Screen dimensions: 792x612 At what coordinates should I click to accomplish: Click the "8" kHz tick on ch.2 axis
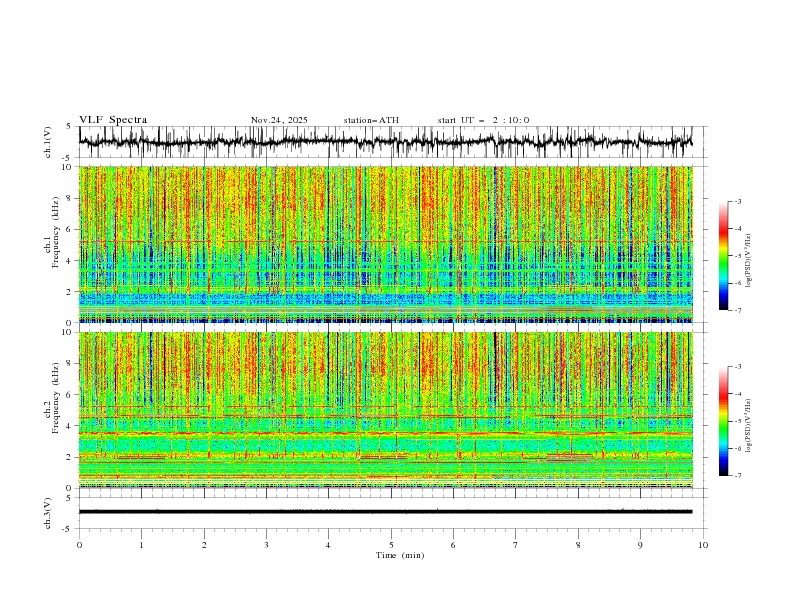70,364
